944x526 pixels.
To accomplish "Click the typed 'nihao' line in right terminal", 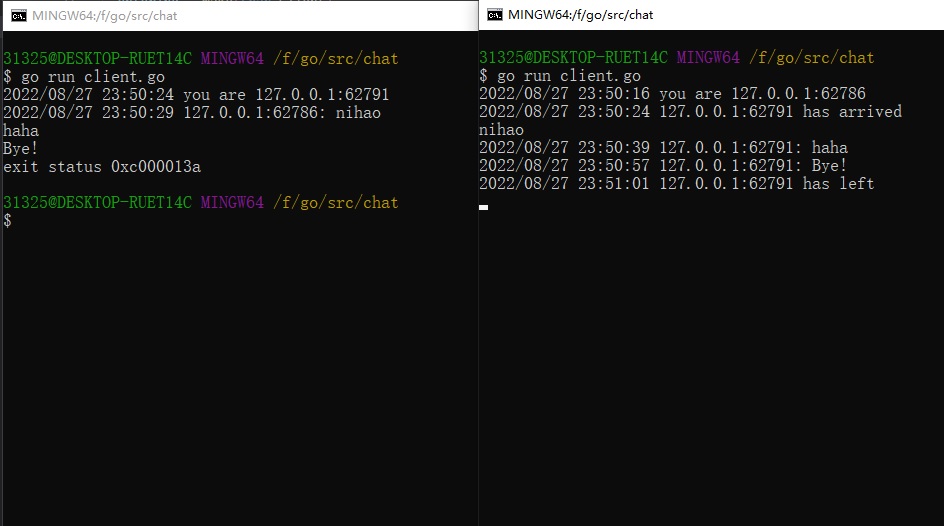I will point(502,129).
